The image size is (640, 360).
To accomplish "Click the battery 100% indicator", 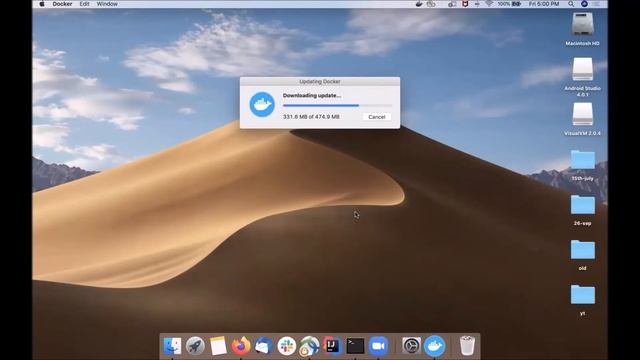I will (x=509, y=4).
